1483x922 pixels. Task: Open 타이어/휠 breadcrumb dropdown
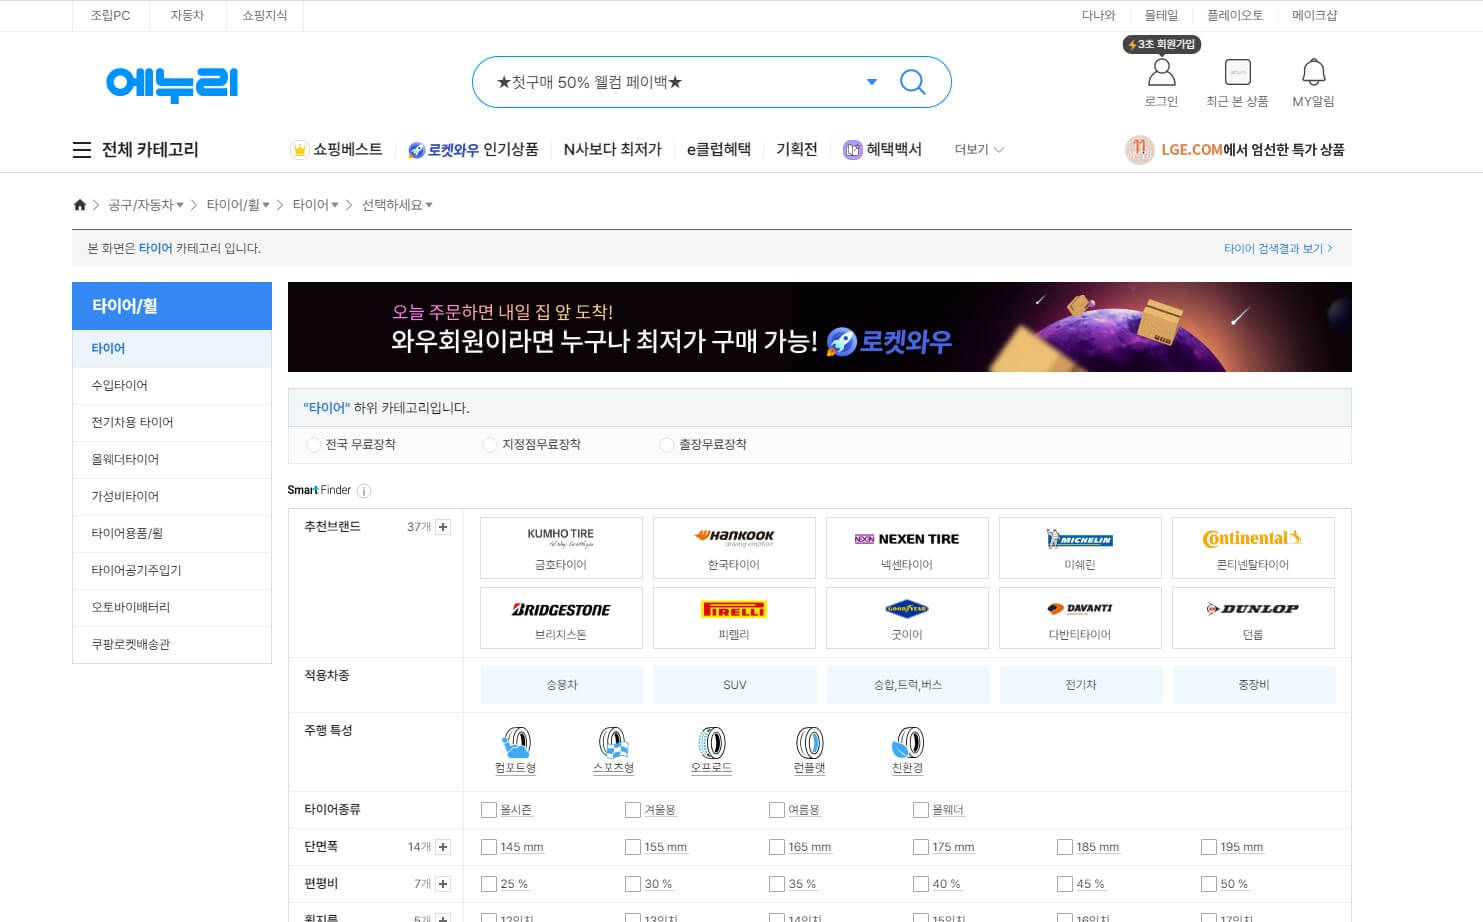click(x=238, y=205)
